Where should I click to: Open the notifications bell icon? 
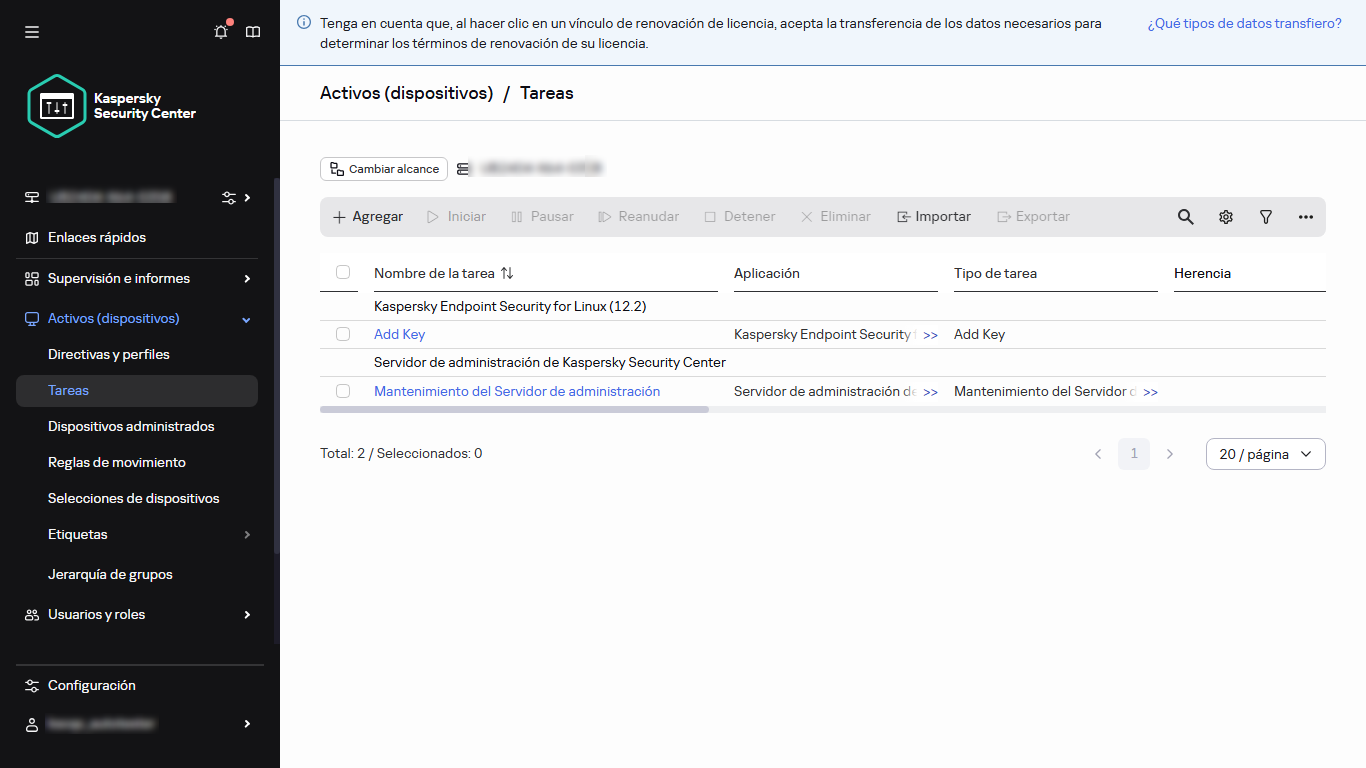click(x=221, y=32)
